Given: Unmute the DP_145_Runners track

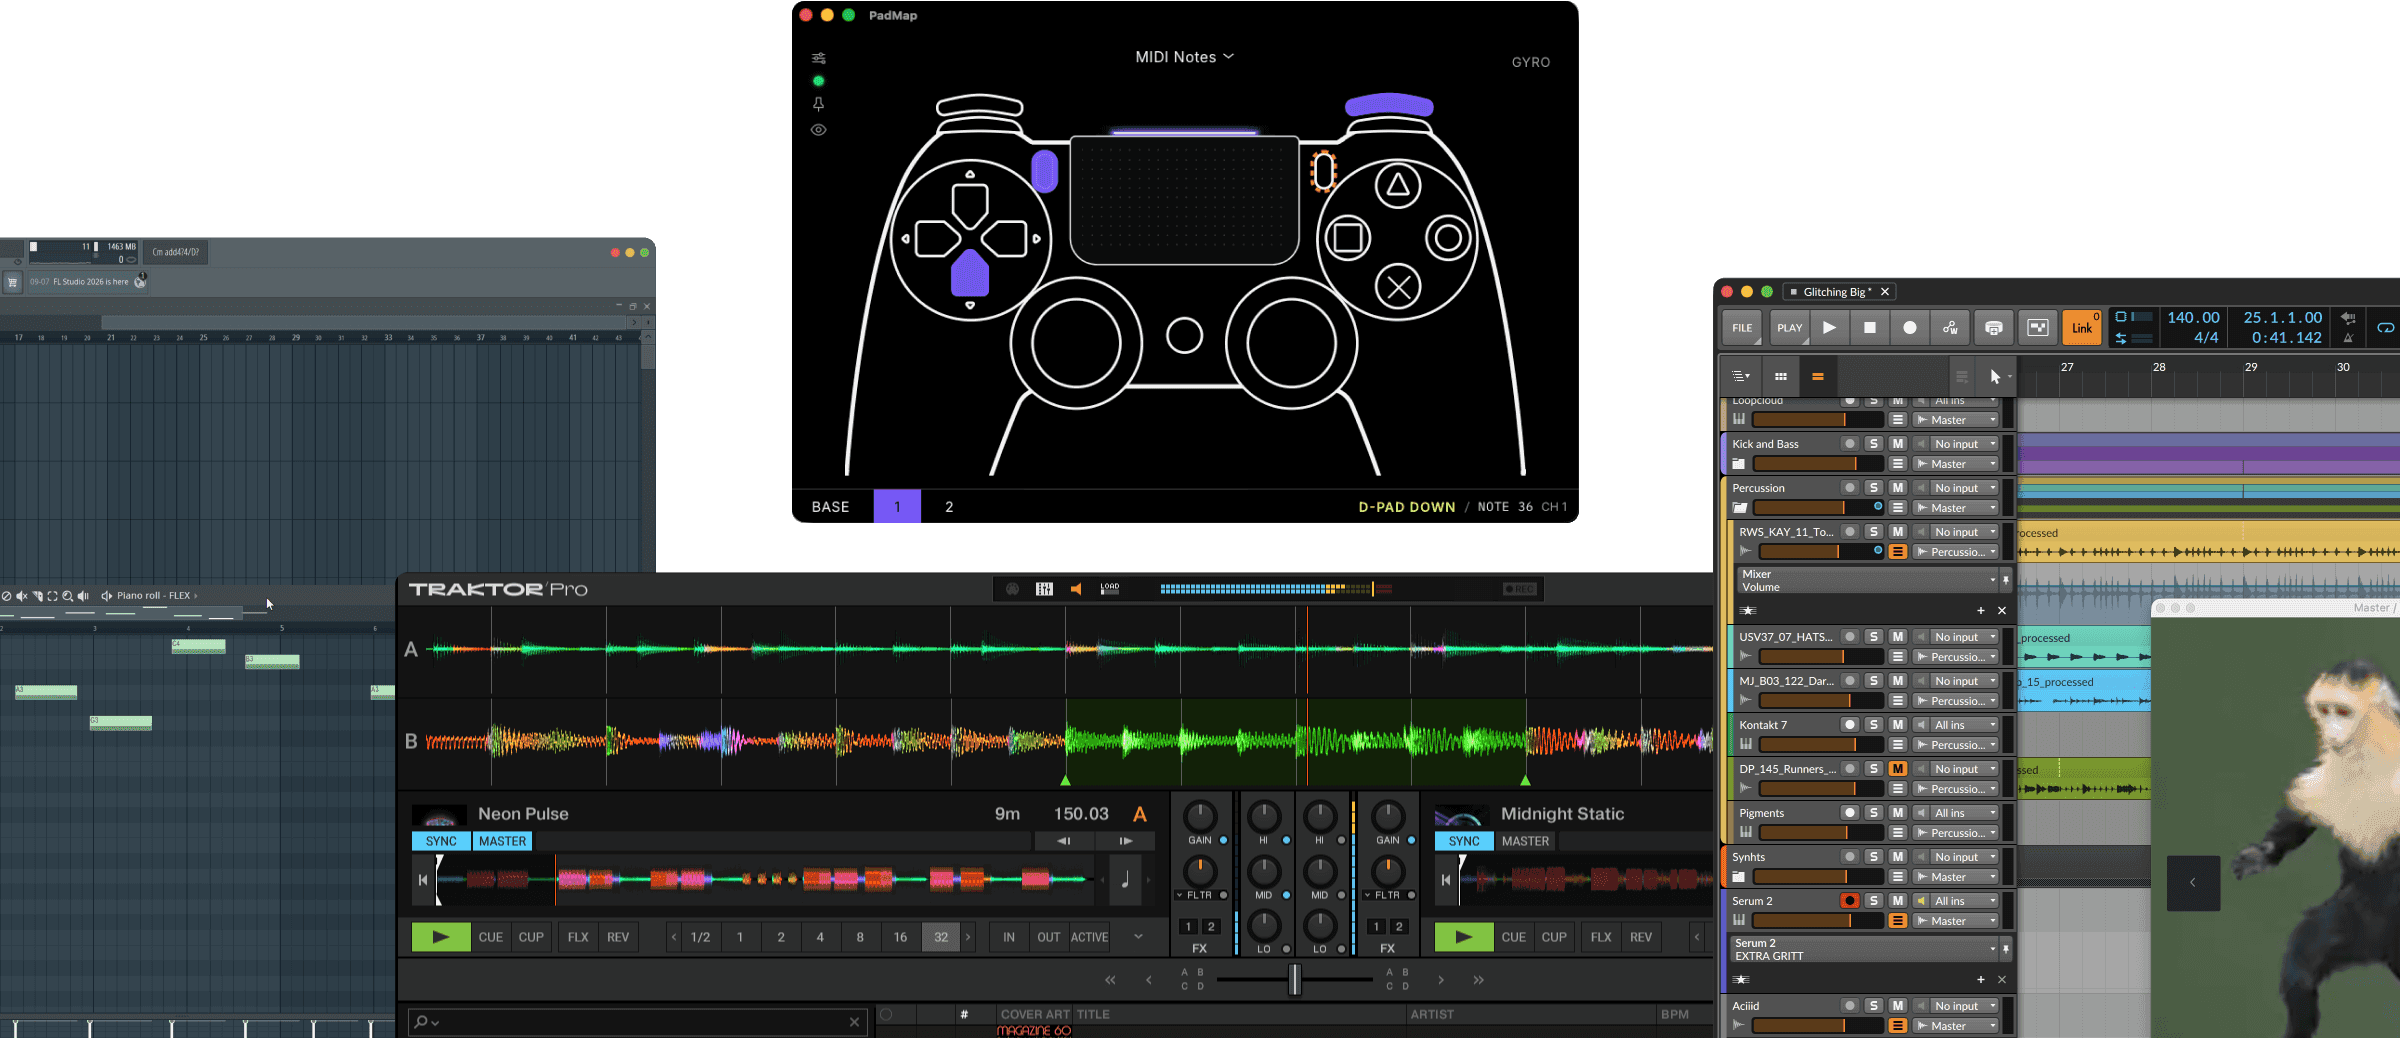Looking at the screenshot, I should (x=1897, y=769).
